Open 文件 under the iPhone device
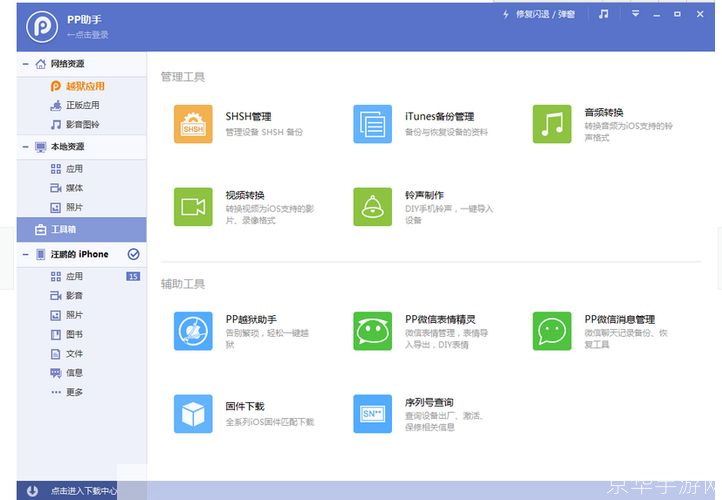 tap(82, 354)
